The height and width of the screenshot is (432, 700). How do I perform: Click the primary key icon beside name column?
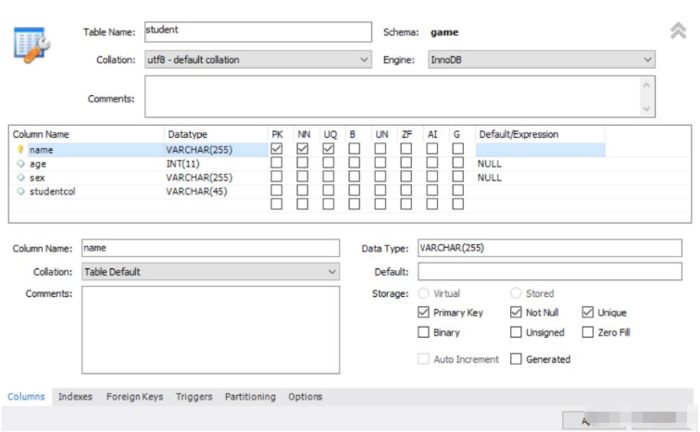pos(20,150)
